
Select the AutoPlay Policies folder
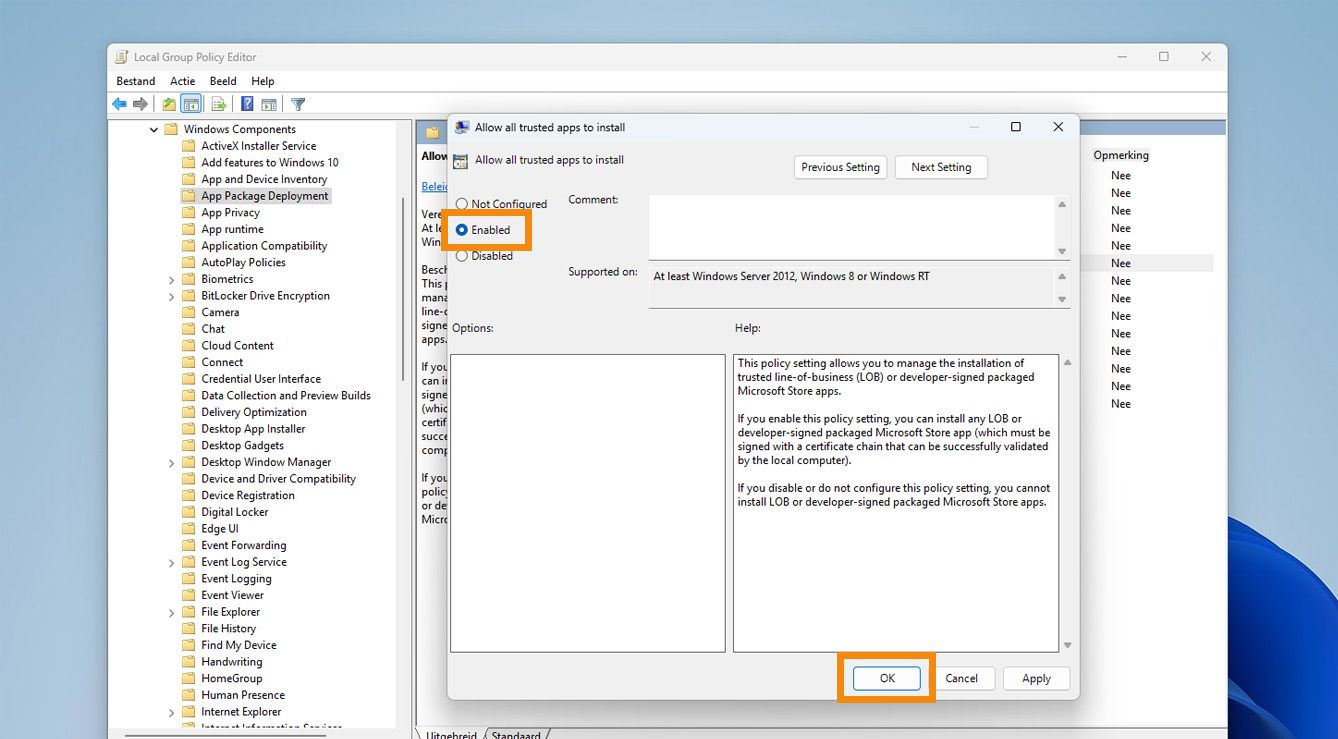click(243, 263)
